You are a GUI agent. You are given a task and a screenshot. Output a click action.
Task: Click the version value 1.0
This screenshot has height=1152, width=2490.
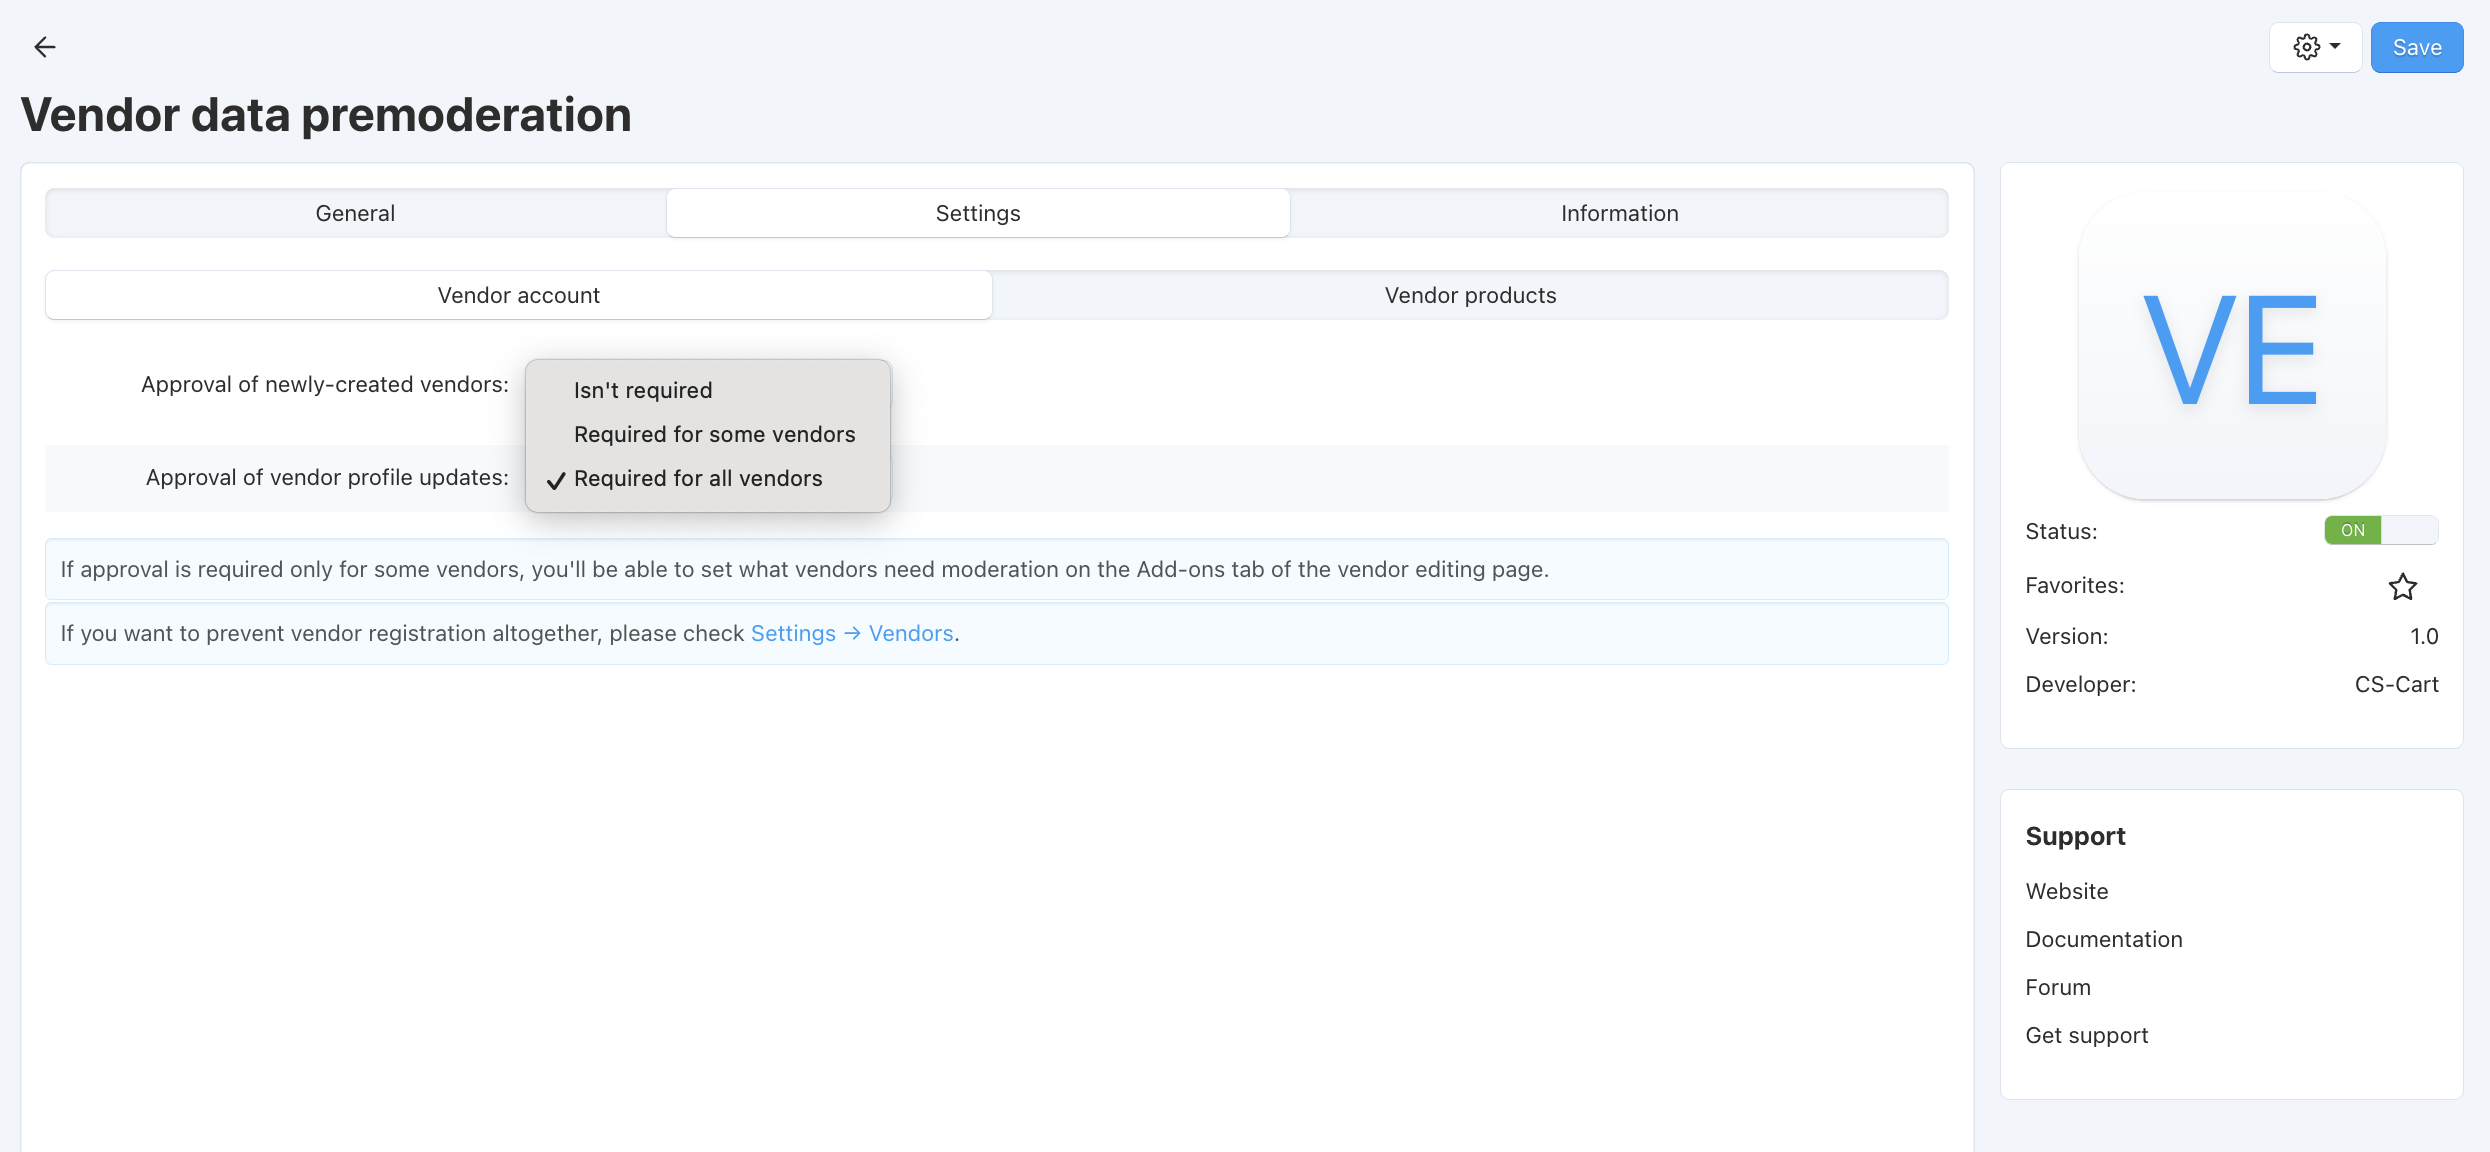click(2424, 636)
